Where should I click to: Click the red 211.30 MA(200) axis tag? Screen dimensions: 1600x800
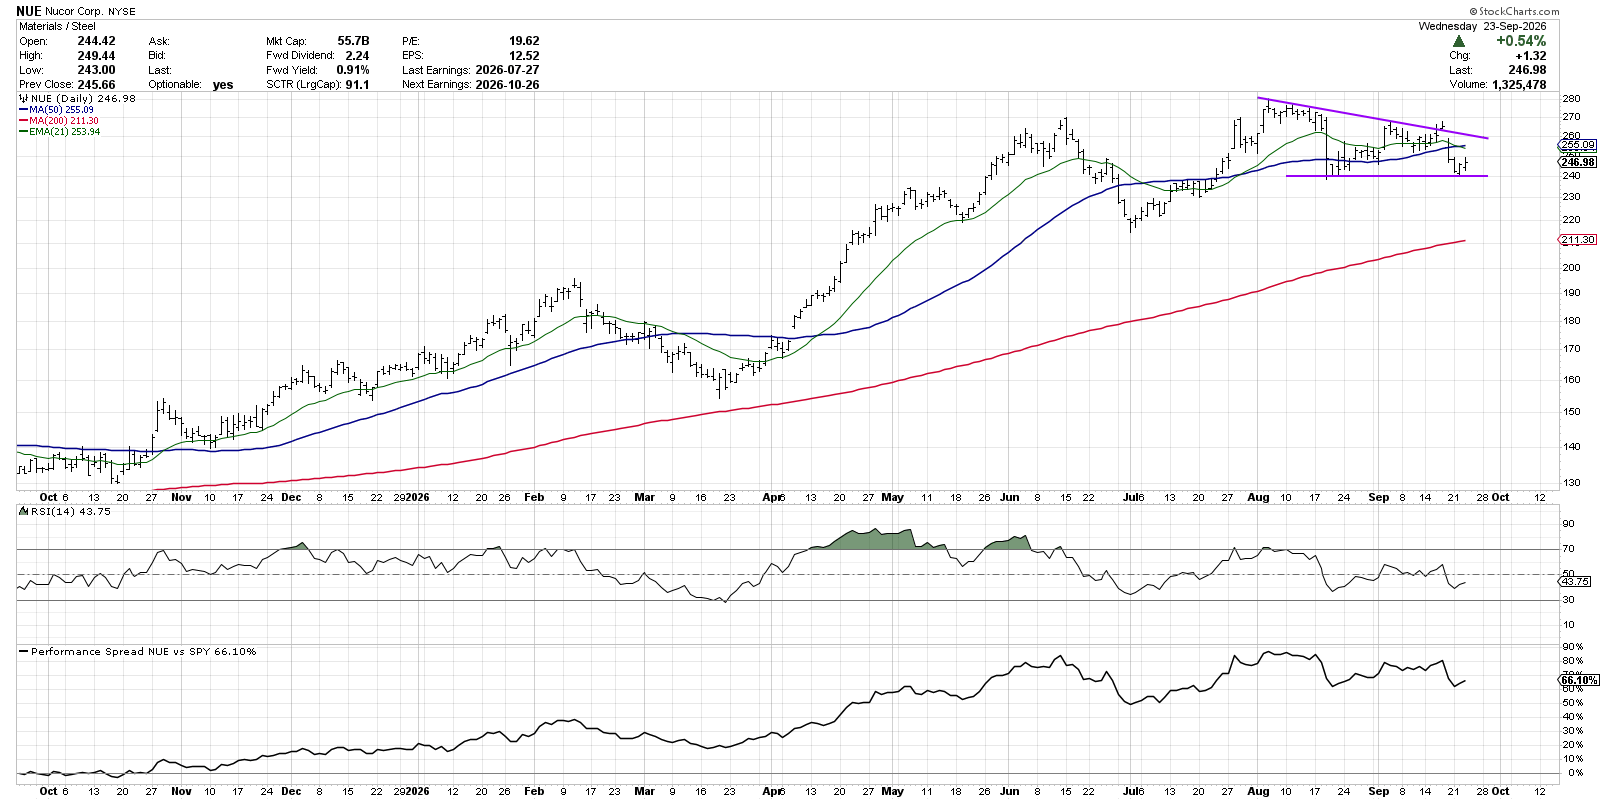point(1578,240)
